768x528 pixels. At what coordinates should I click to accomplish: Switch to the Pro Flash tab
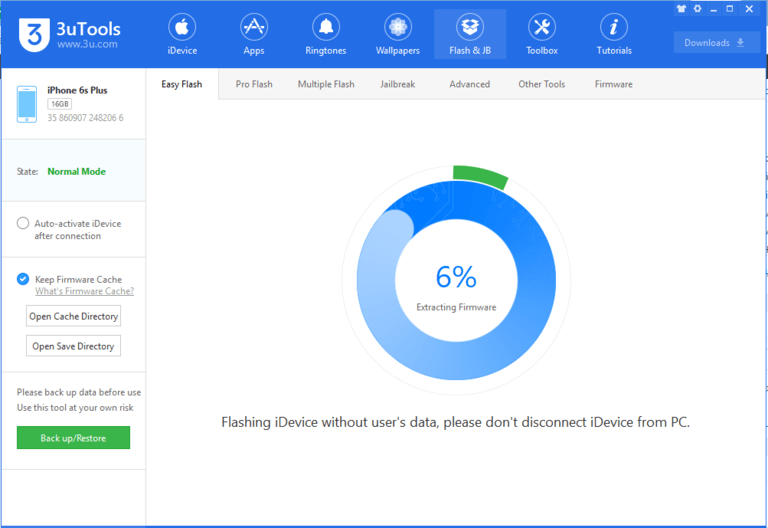point(254,84)
